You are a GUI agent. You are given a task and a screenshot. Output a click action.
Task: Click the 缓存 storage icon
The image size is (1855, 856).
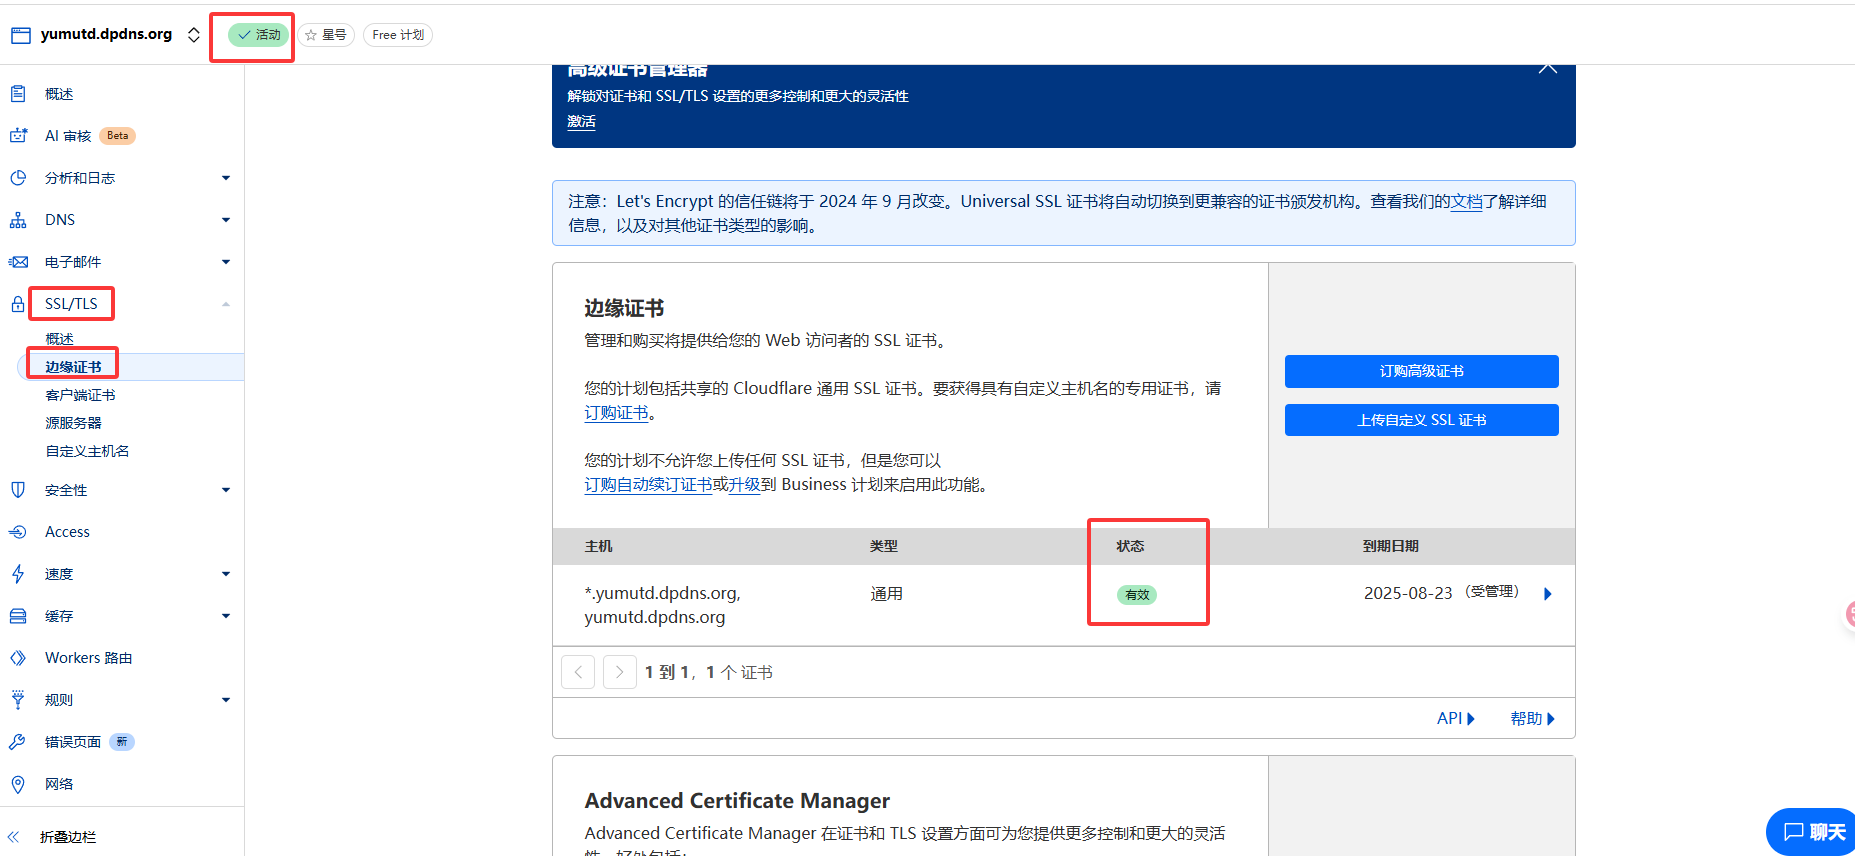click(18, 616)
